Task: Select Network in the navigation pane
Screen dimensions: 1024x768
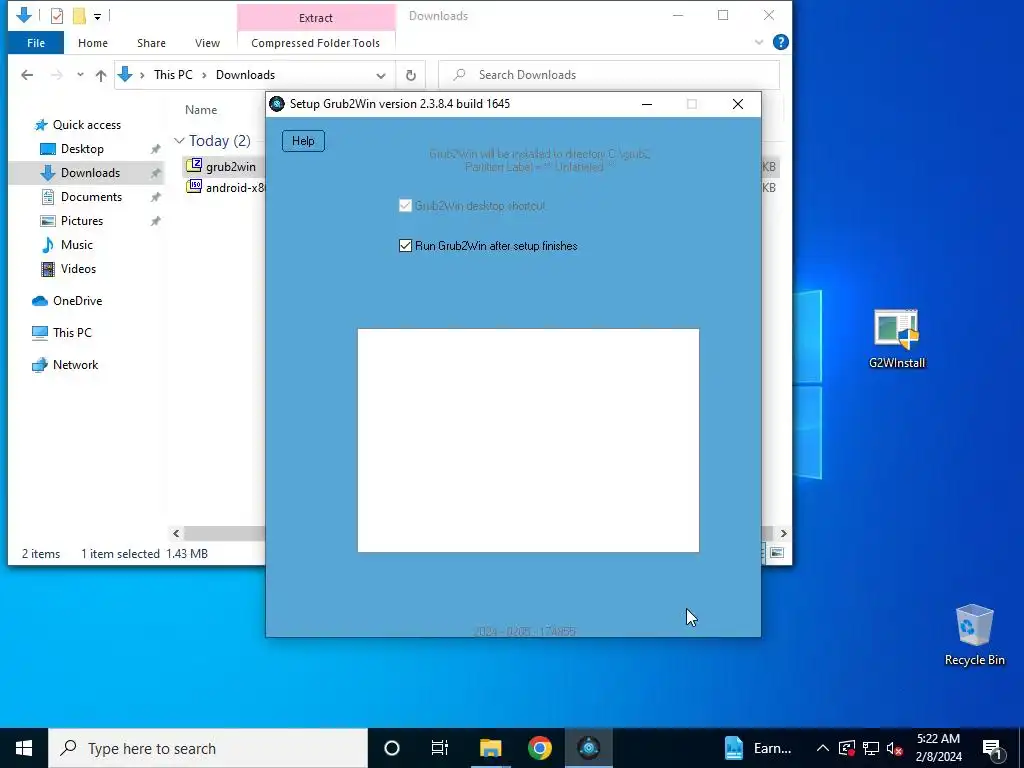Action: point(75,365)
